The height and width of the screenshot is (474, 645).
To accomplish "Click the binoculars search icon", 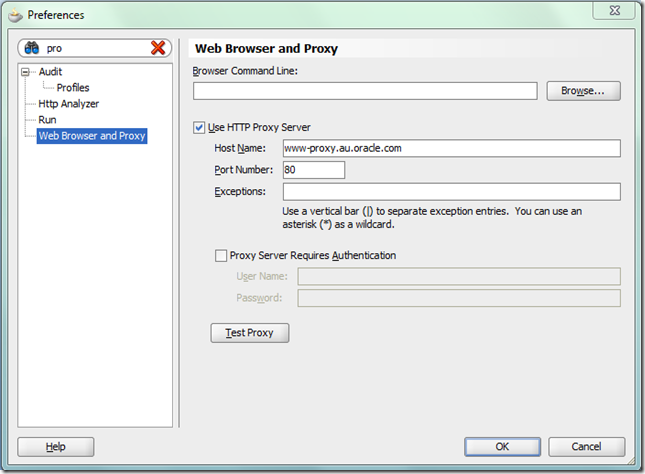I will (31, 48).
